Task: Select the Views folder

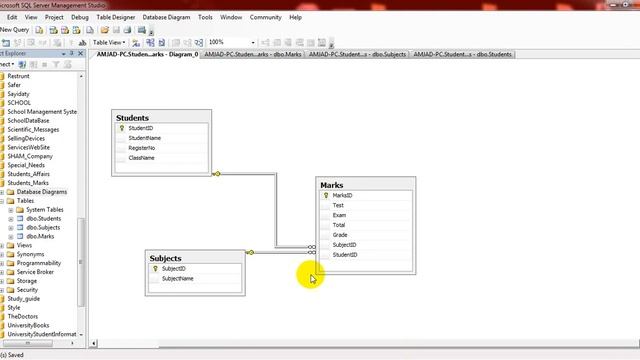Action: tap(24, 245)
